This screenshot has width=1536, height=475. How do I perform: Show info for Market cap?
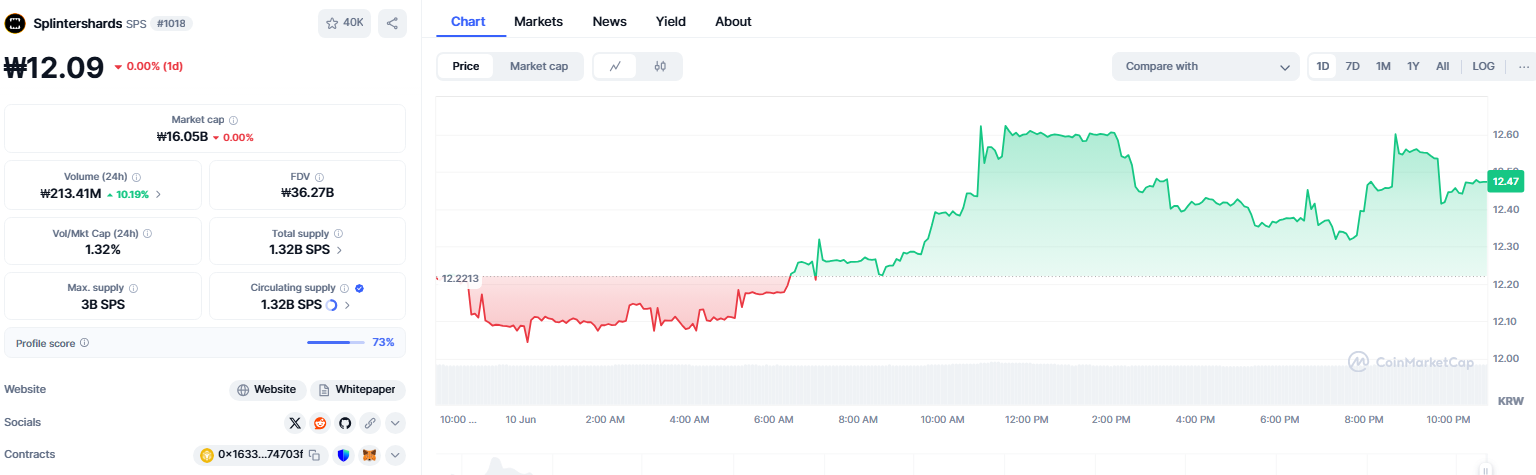pos(234,119)
